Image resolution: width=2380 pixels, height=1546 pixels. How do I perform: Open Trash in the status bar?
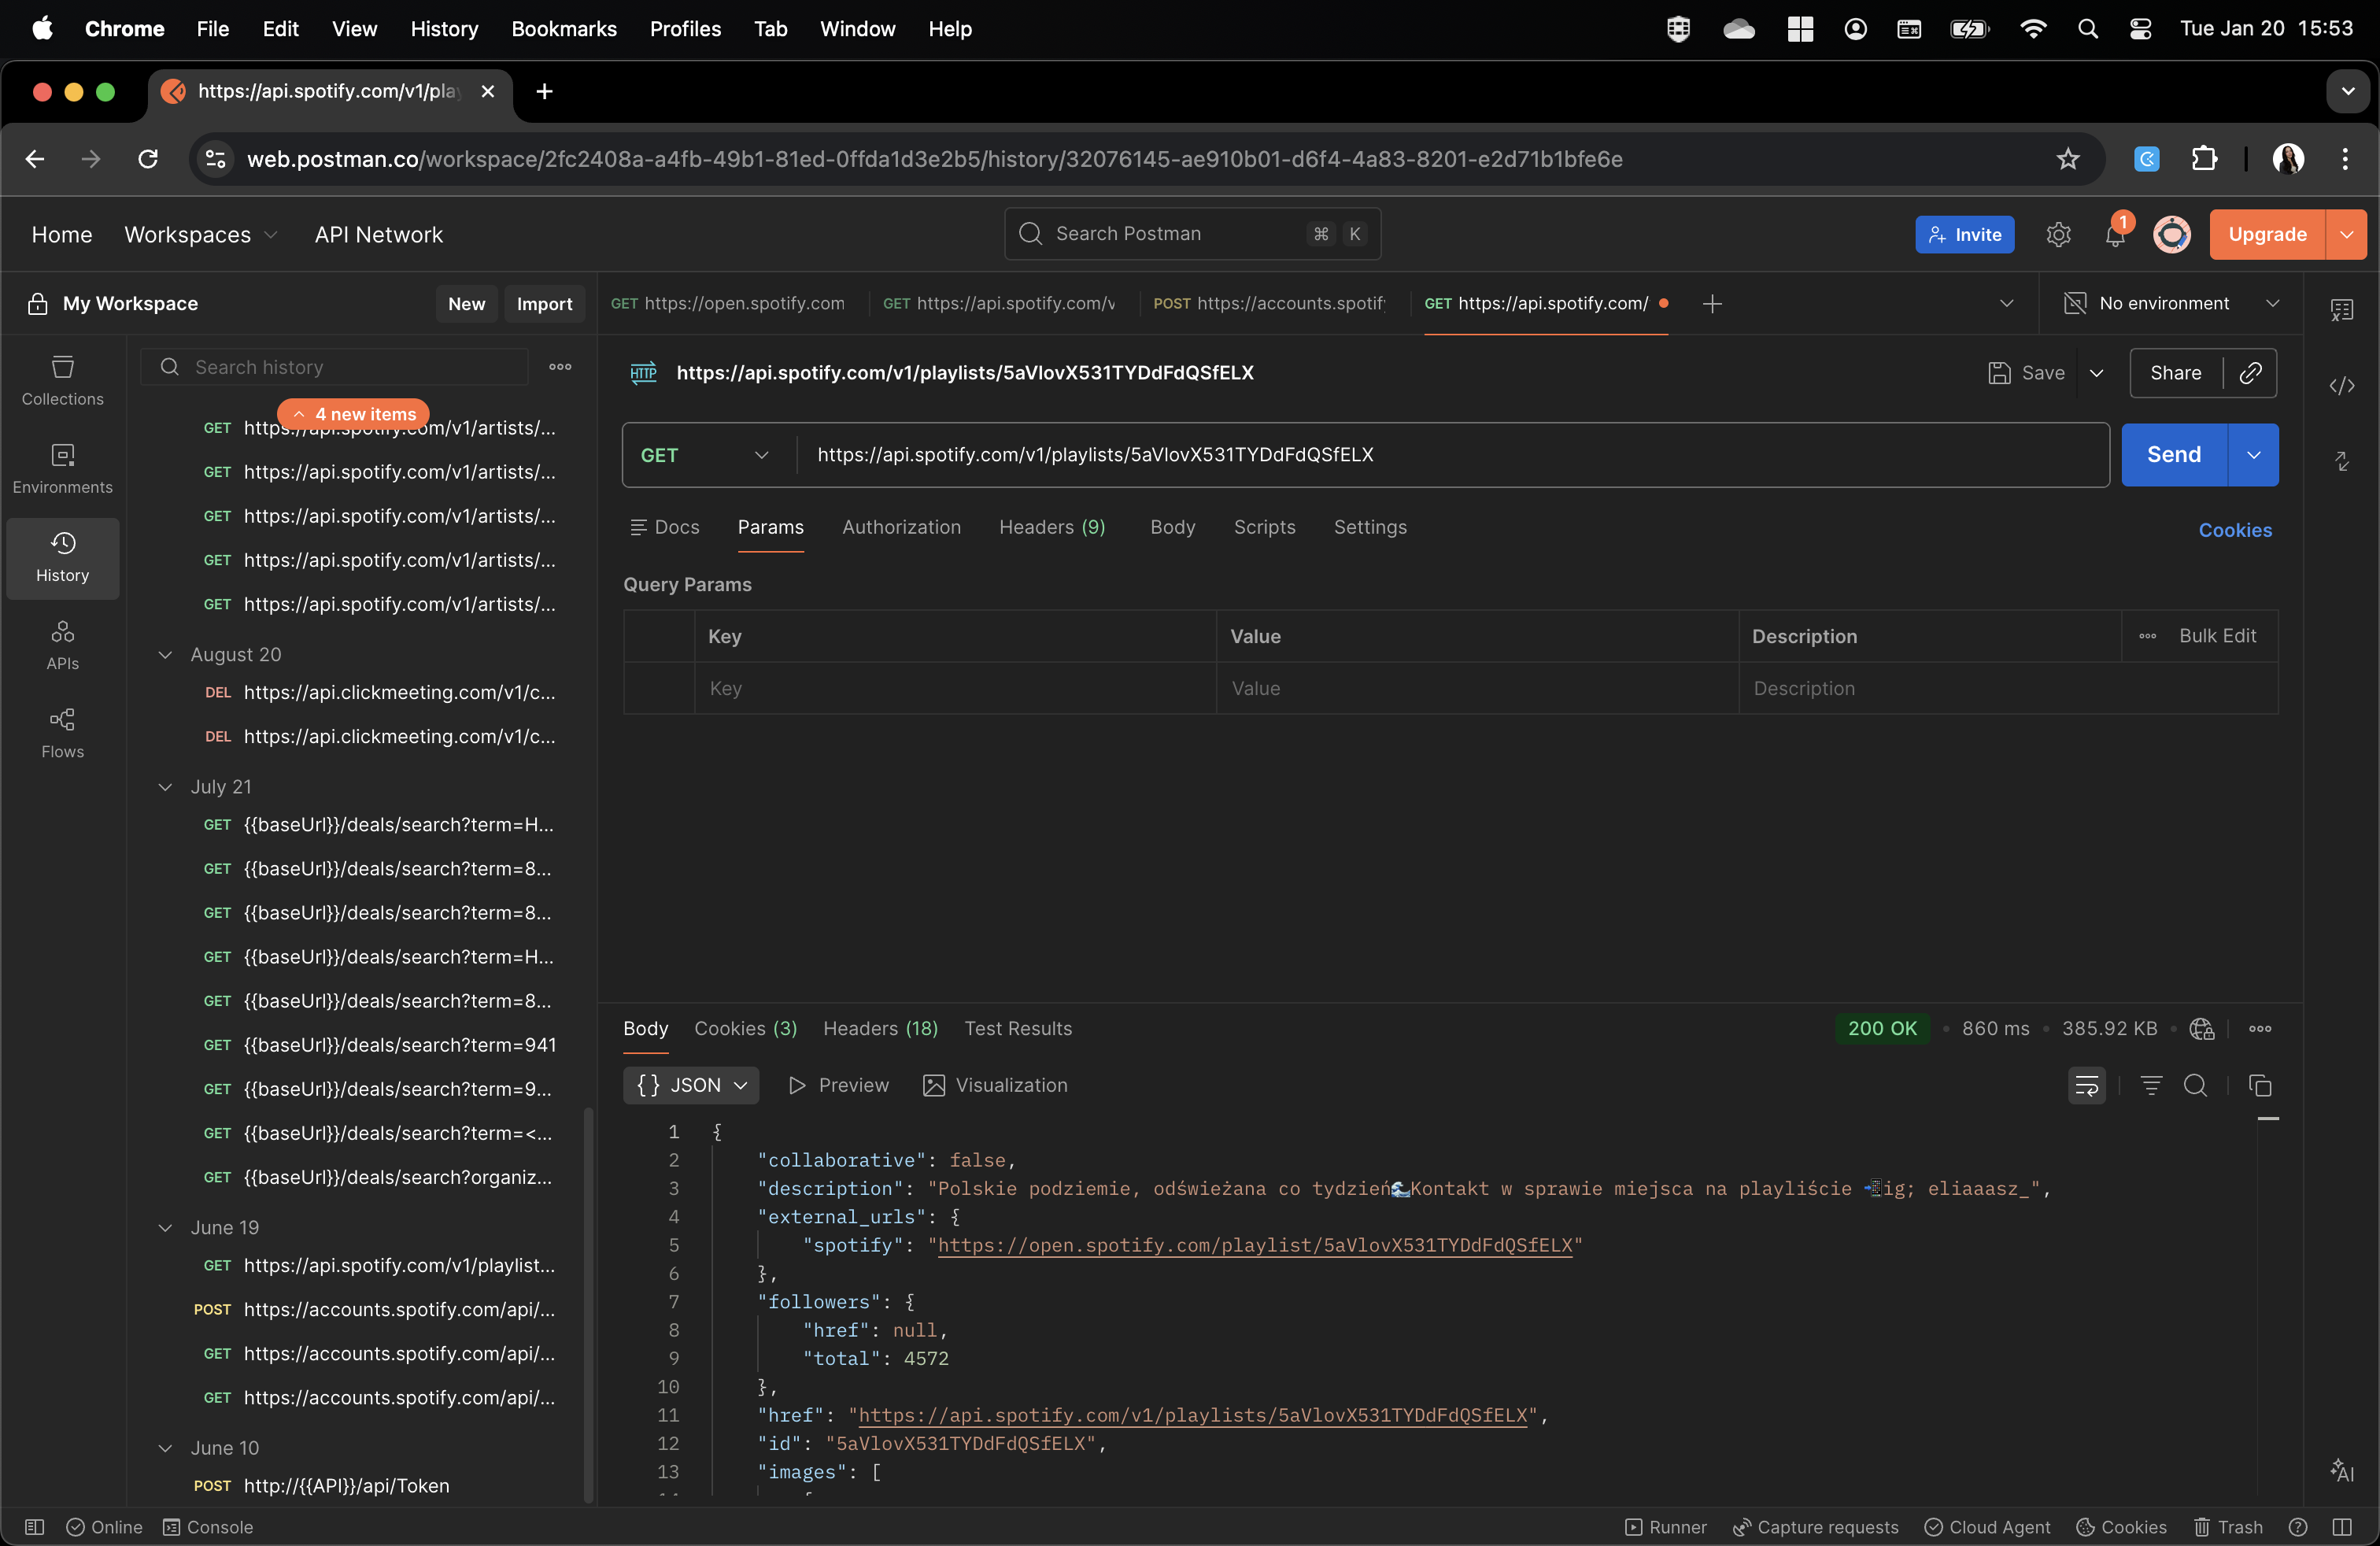2228,1527
